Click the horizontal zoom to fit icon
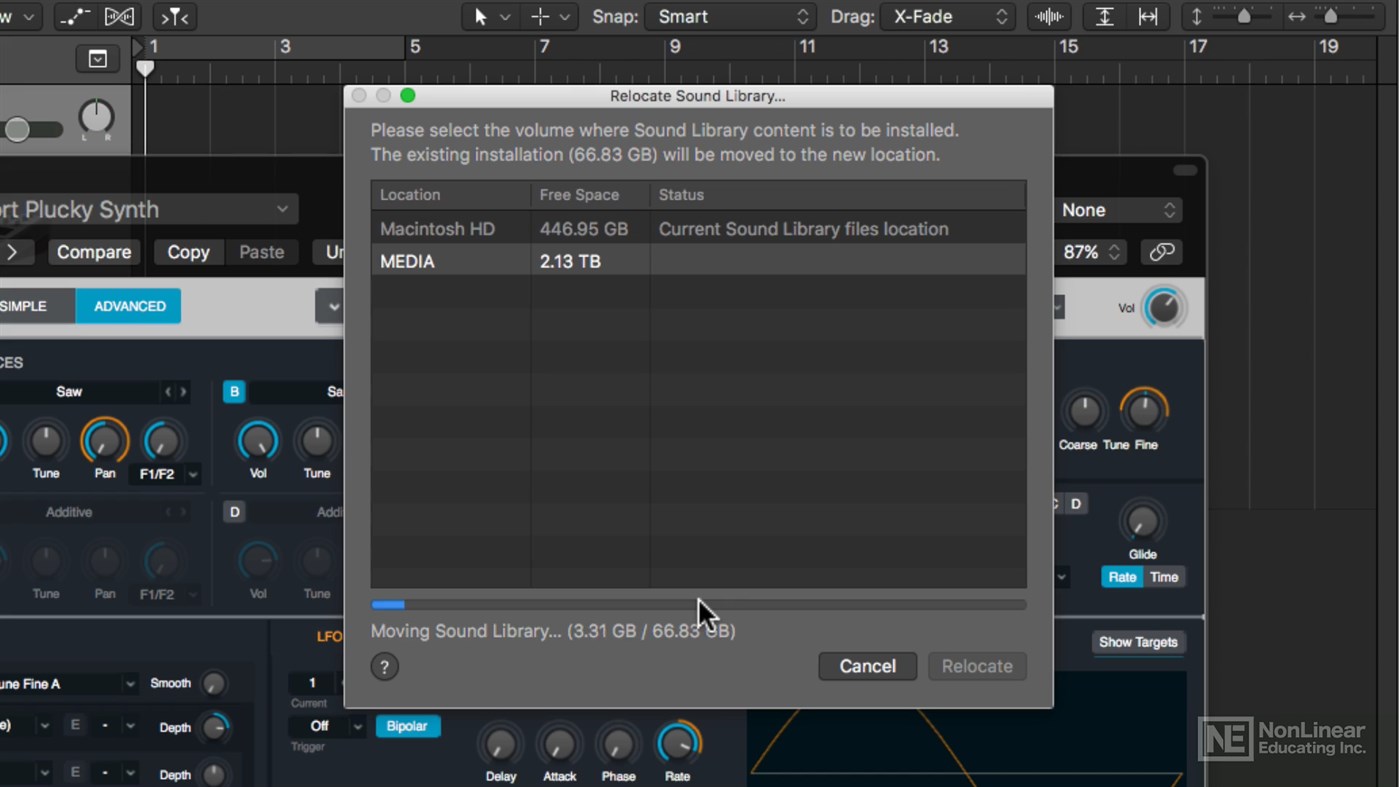Viewport: 1399px width, 787px height. point(1148,16)
